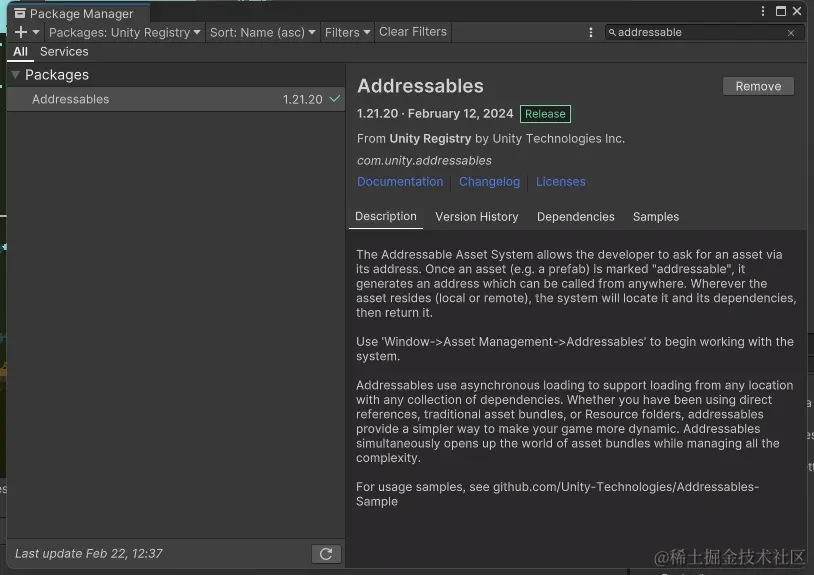The image size is (814, 575).
Task: Select the Addressables package row
Action: pos(176,99)
